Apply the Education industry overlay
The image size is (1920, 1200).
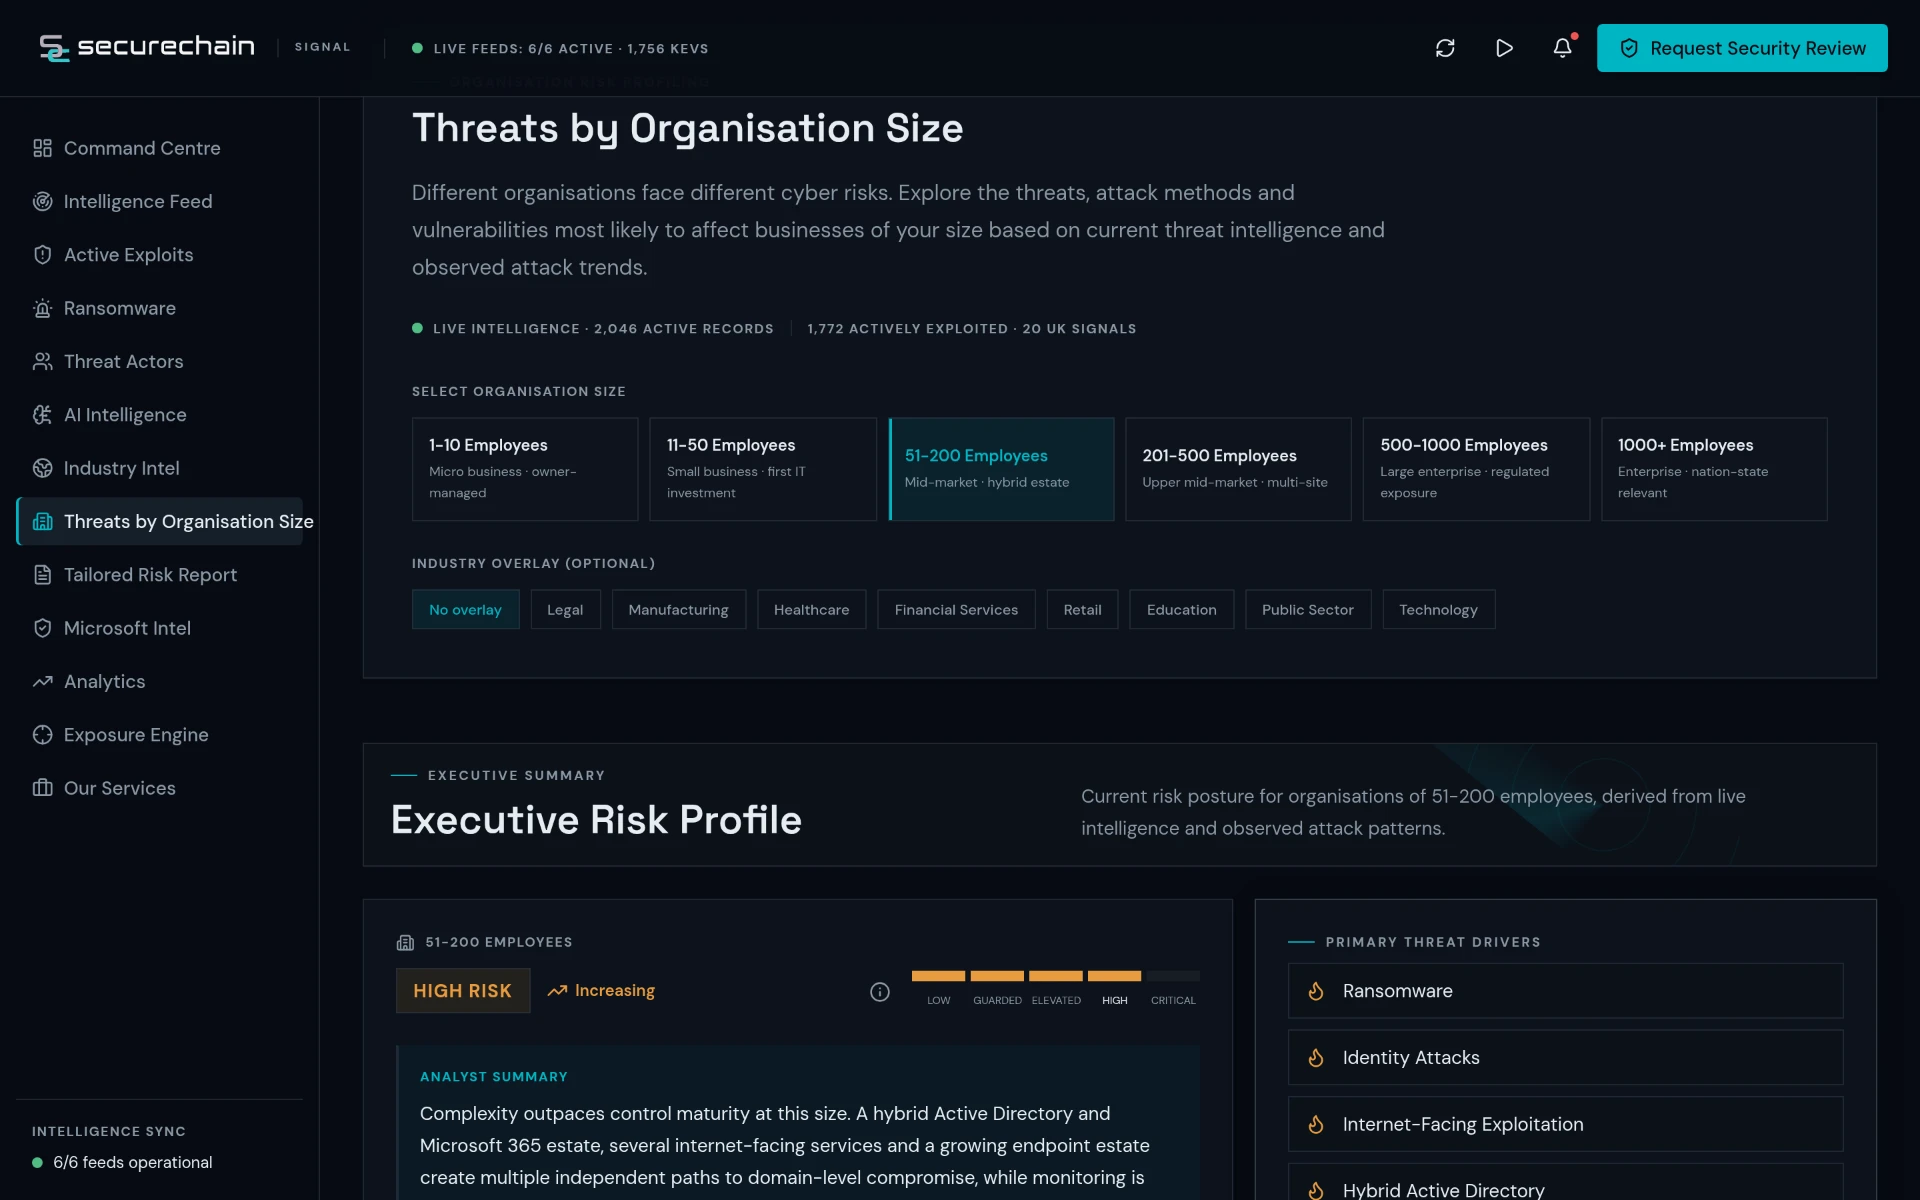pos(1181,609)
